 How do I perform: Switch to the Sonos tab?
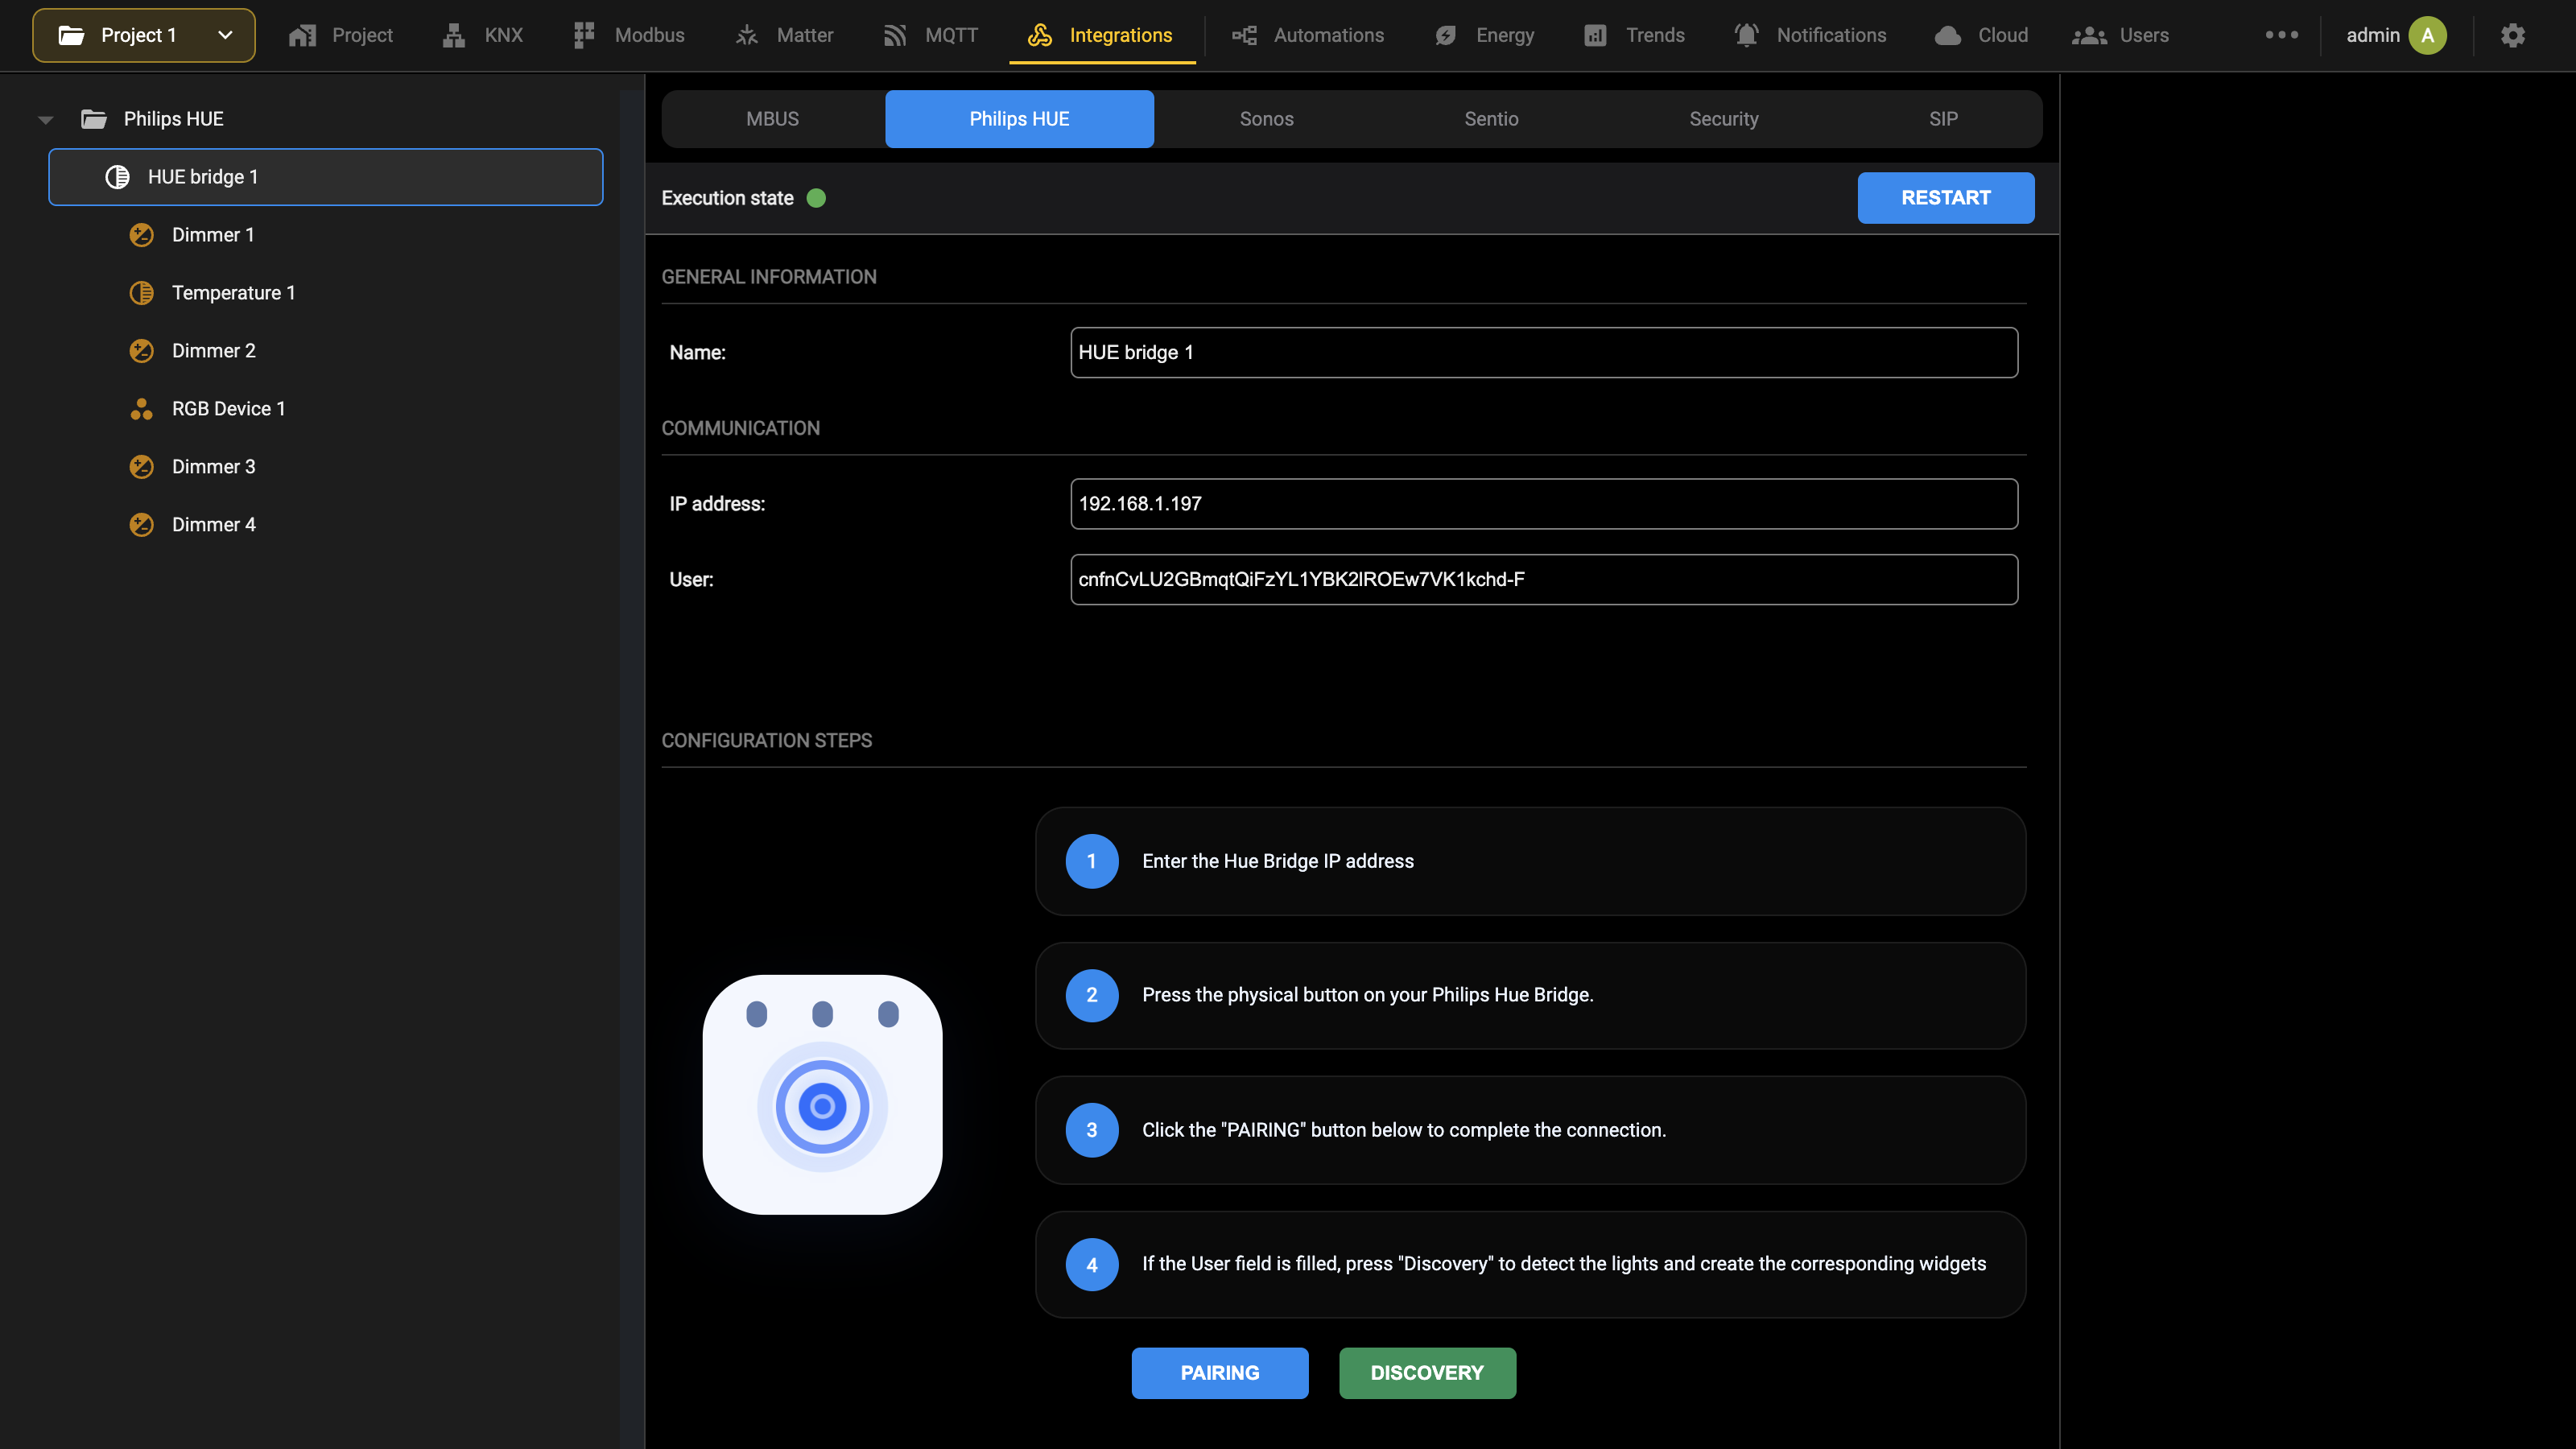tap(1266, 119)
